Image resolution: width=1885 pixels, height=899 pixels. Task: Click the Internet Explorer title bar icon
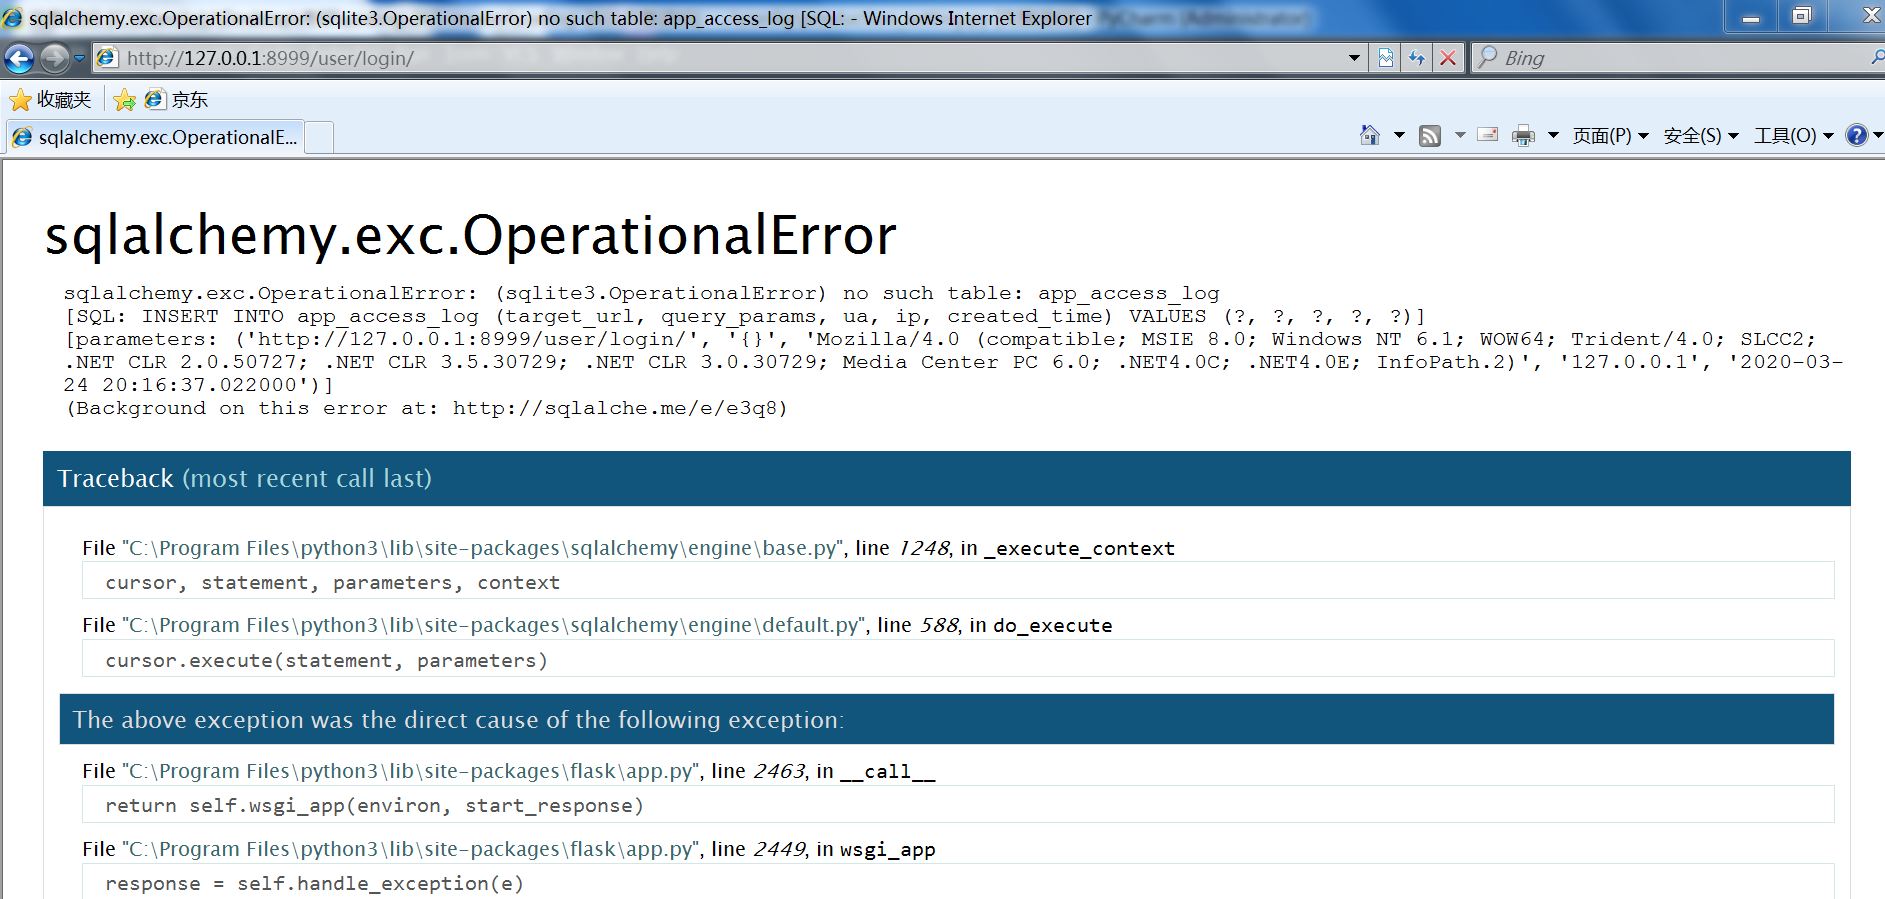(x=12, y=18)
